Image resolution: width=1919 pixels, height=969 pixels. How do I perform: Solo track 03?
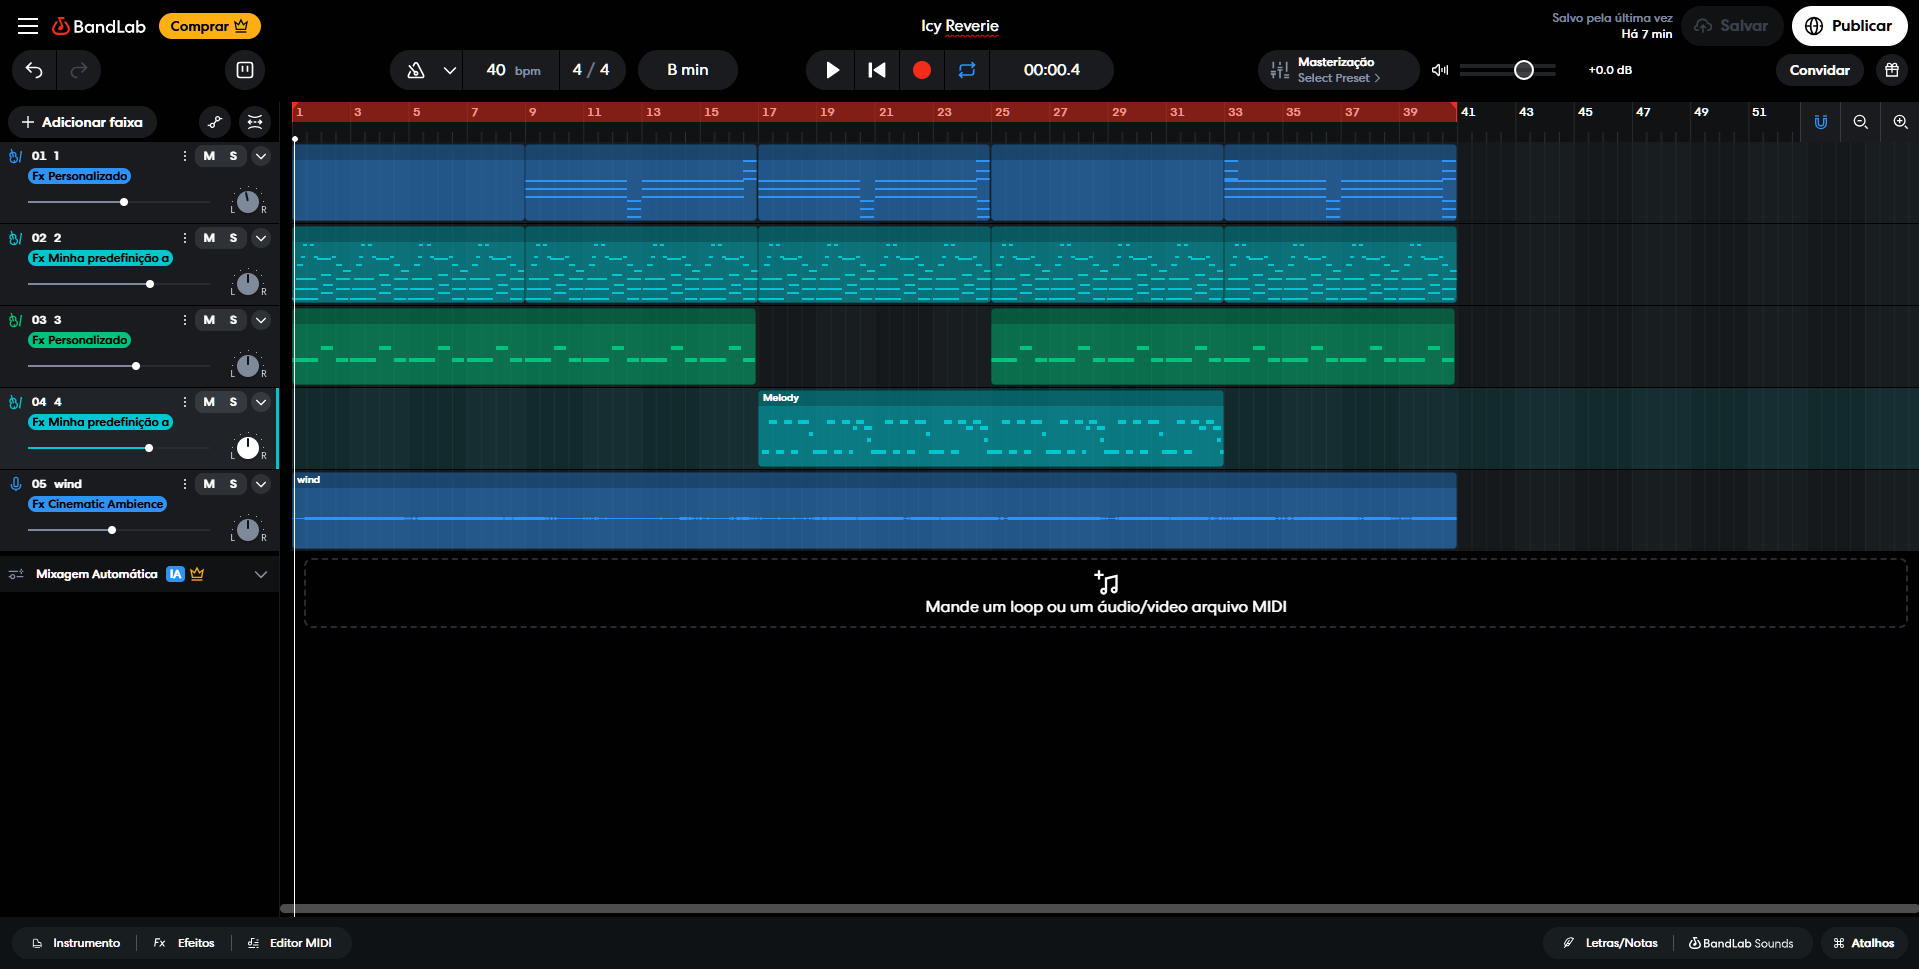pyautogui.click(x=233, y=320)
